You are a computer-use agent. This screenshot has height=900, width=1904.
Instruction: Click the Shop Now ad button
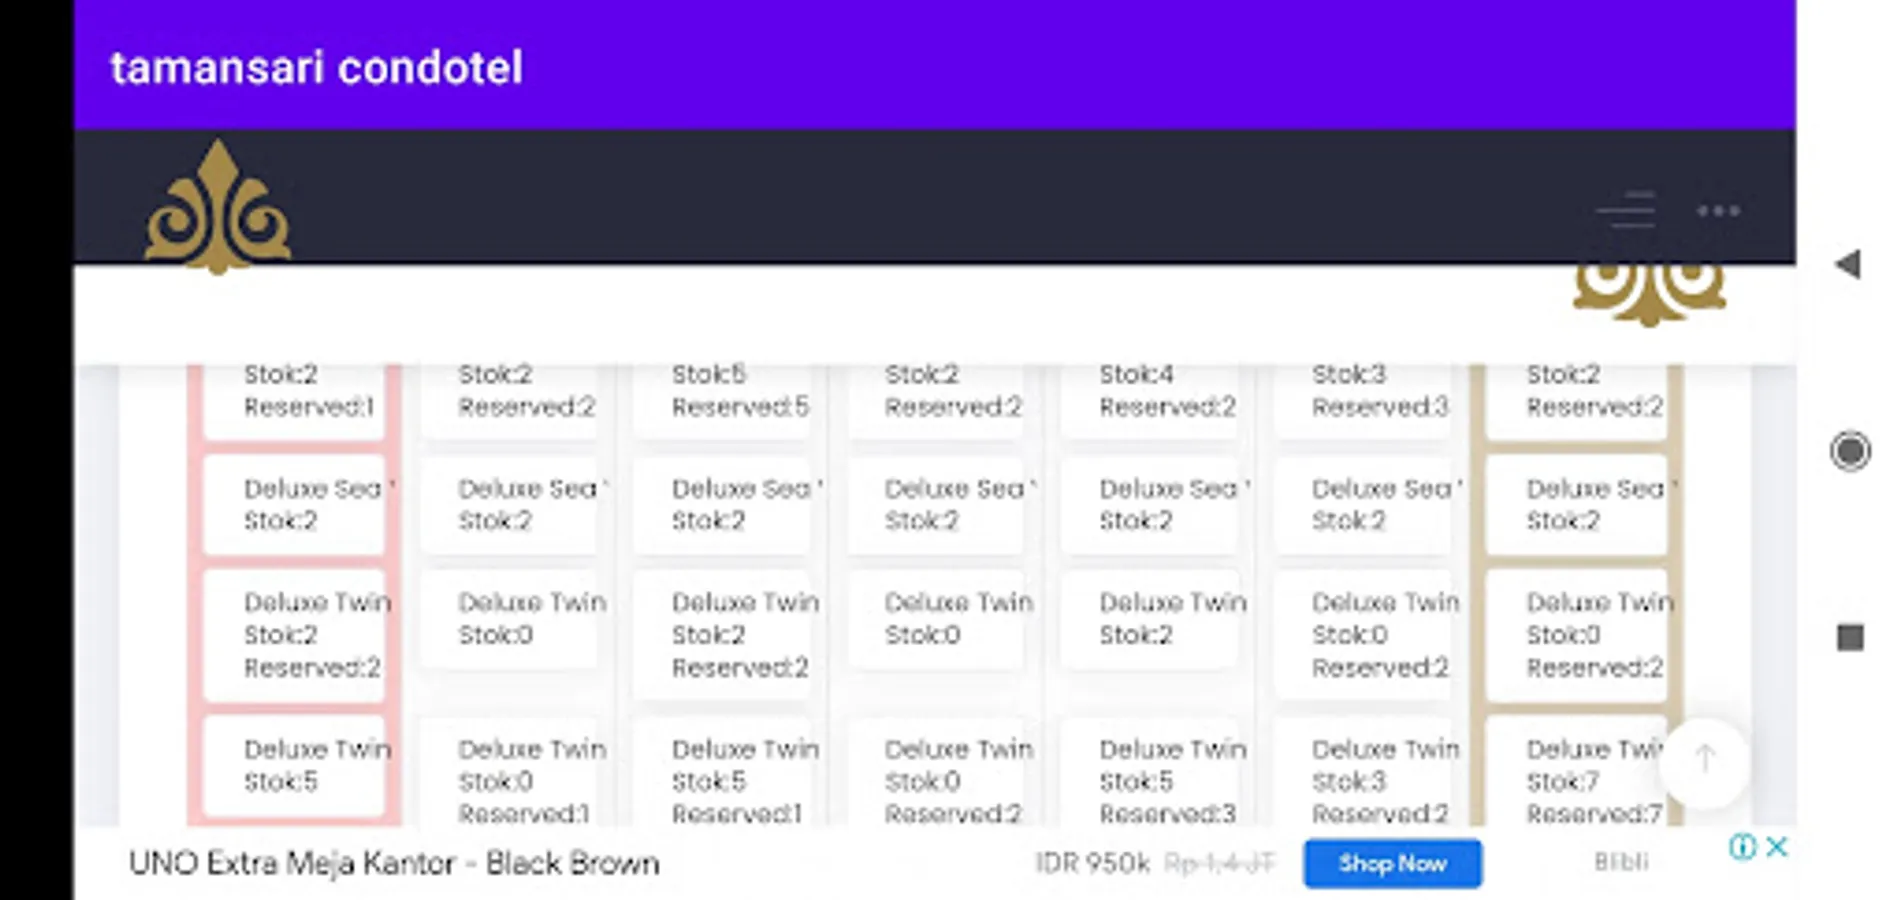(1392, 863)
